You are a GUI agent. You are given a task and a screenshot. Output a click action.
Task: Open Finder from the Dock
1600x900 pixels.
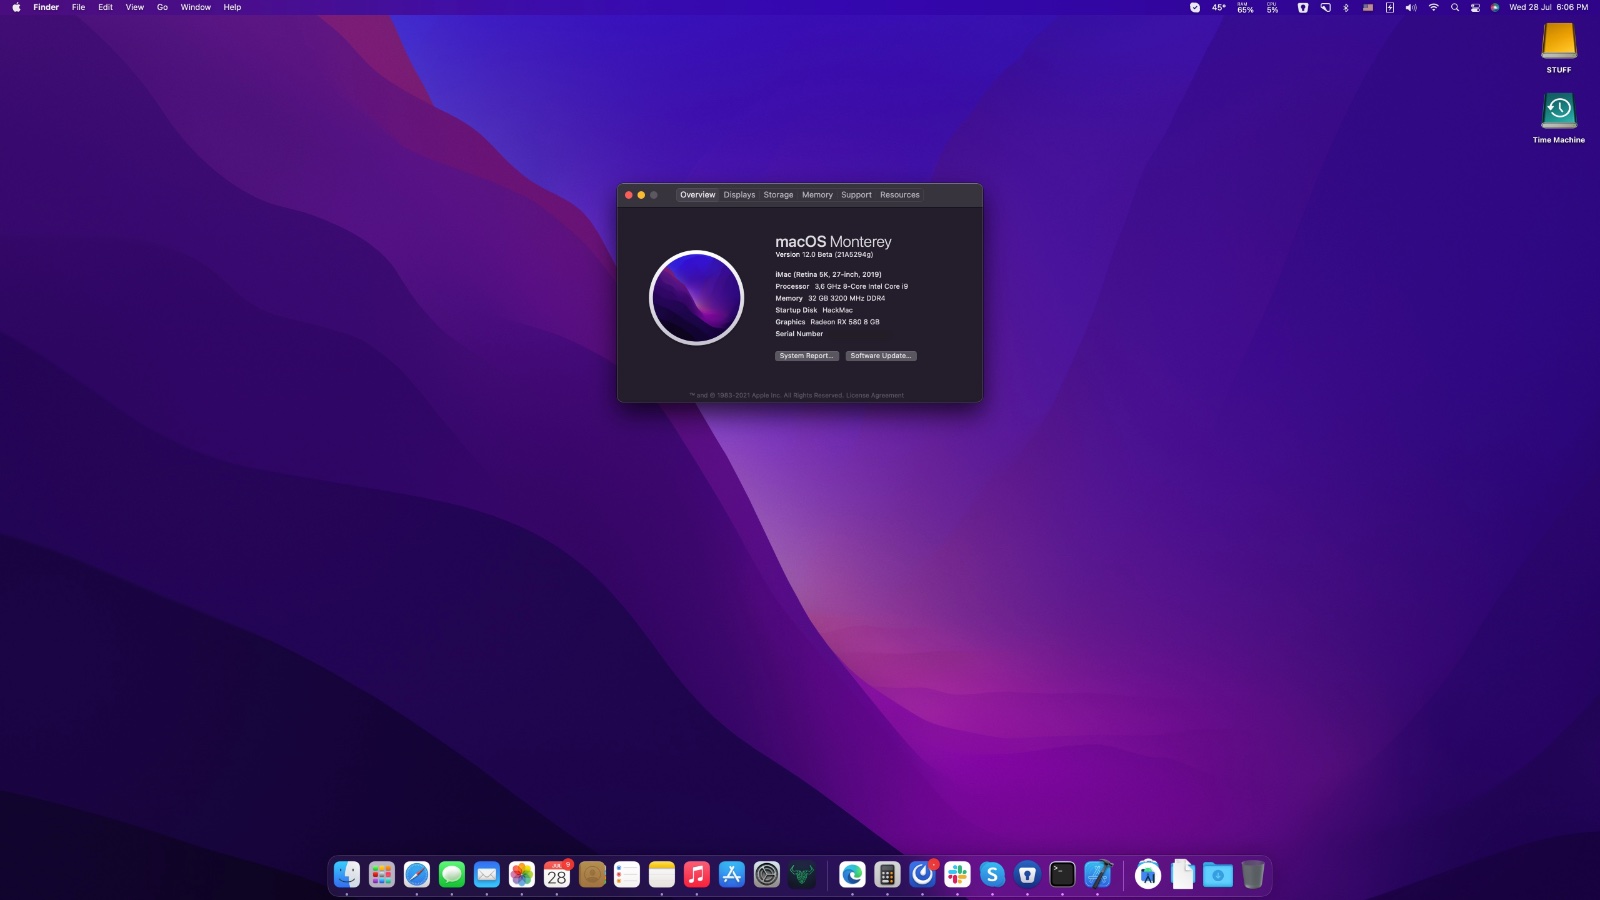[347, 875]
